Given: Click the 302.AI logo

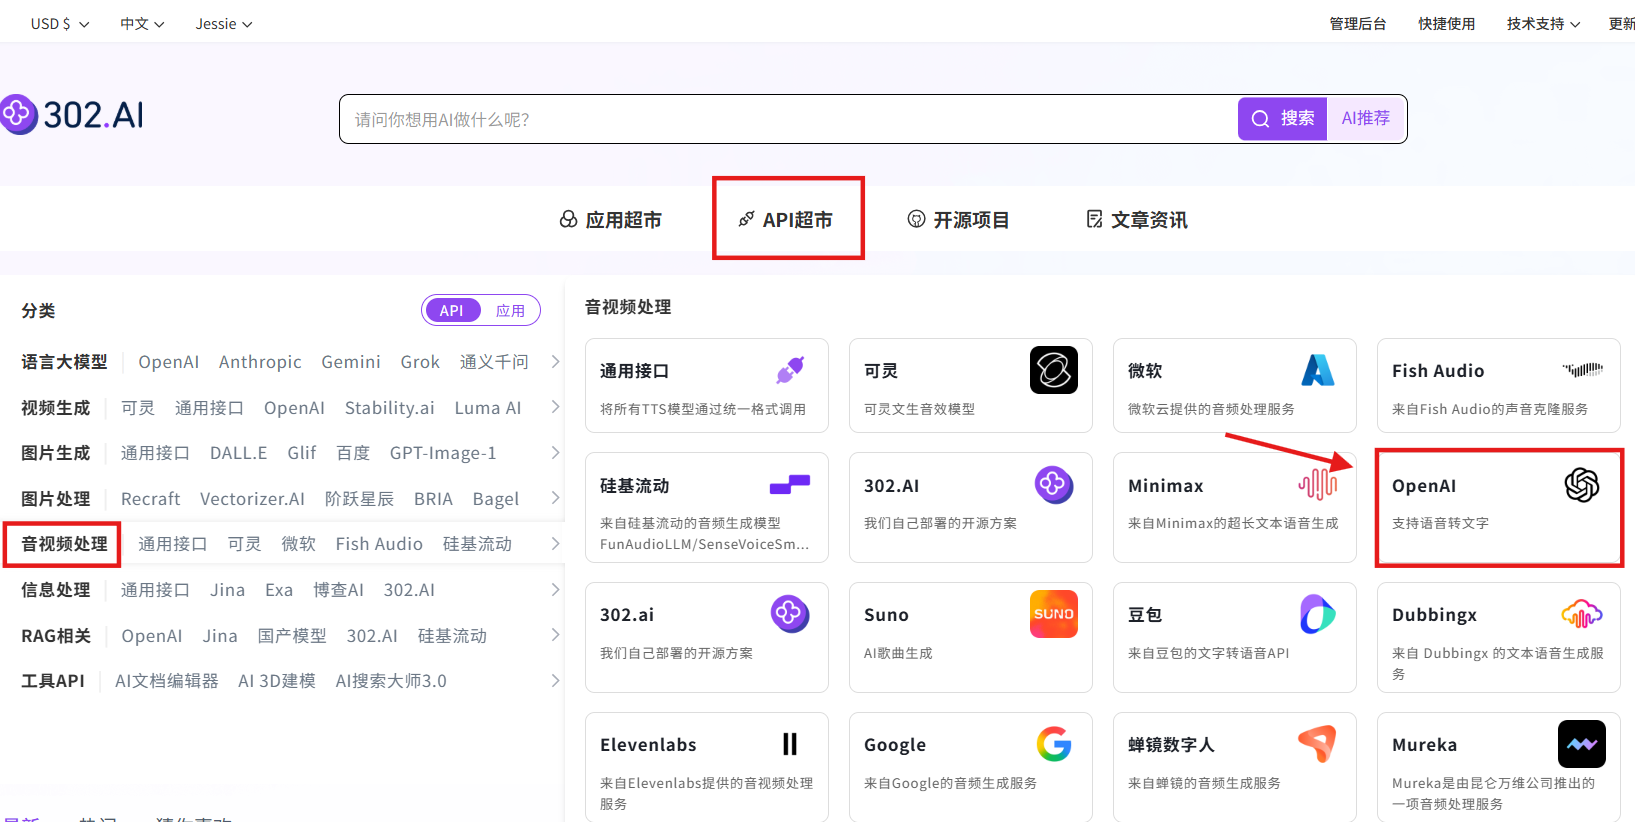Looking at the screenshot, I should tap(72, 115).
